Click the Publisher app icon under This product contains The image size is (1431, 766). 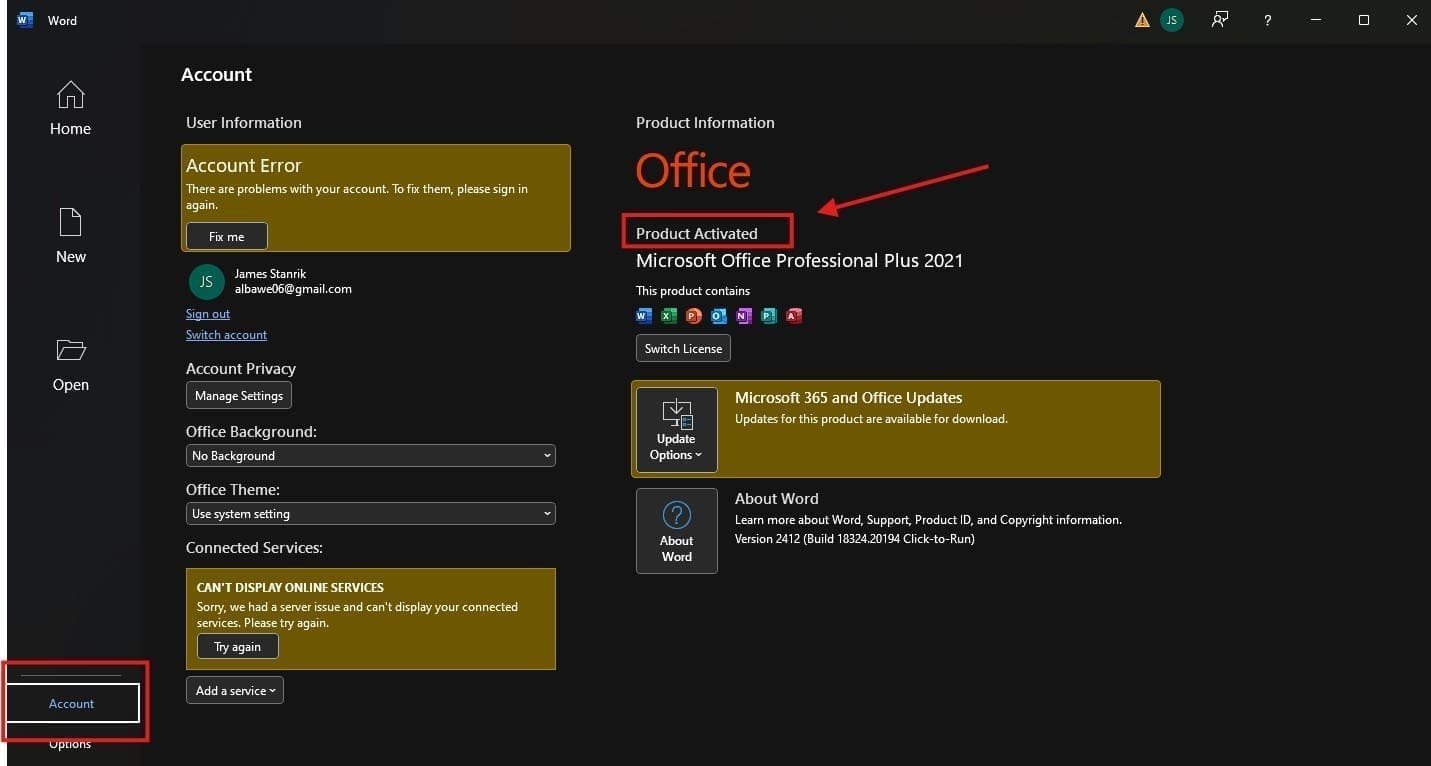tap(769, 316)
